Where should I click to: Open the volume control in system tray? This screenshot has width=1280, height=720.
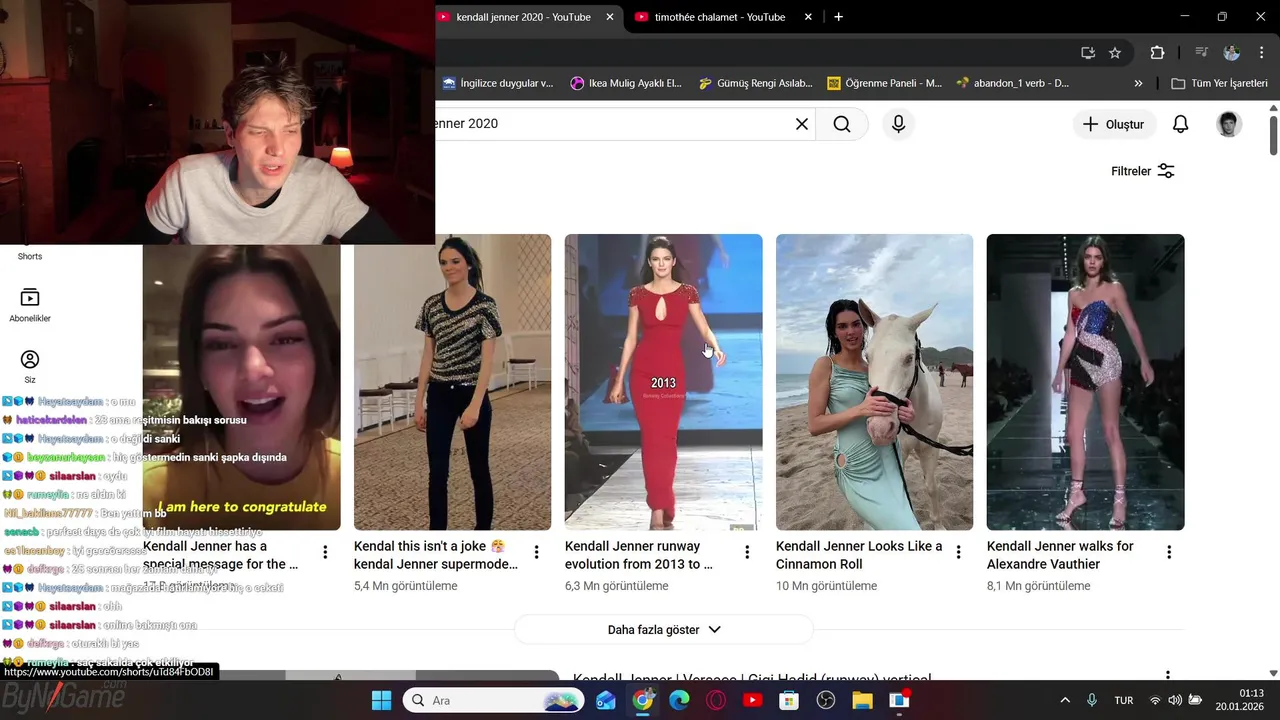click(1175, 700)
